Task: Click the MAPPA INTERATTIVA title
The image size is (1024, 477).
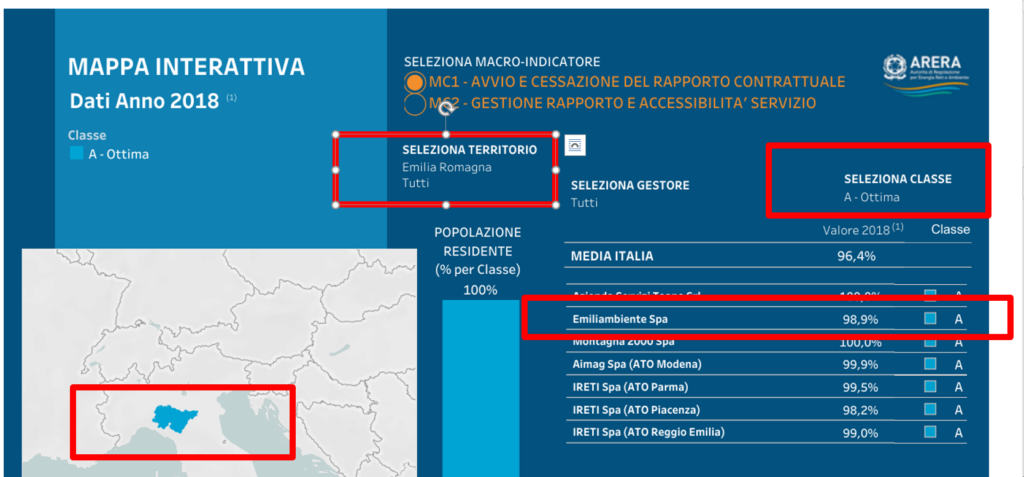Action: tap(186, 67)
